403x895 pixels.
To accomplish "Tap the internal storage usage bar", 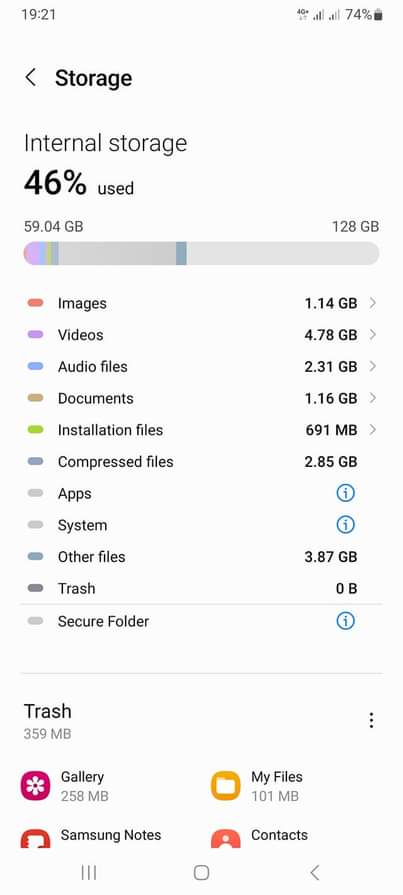I will [x=202, y=253].
